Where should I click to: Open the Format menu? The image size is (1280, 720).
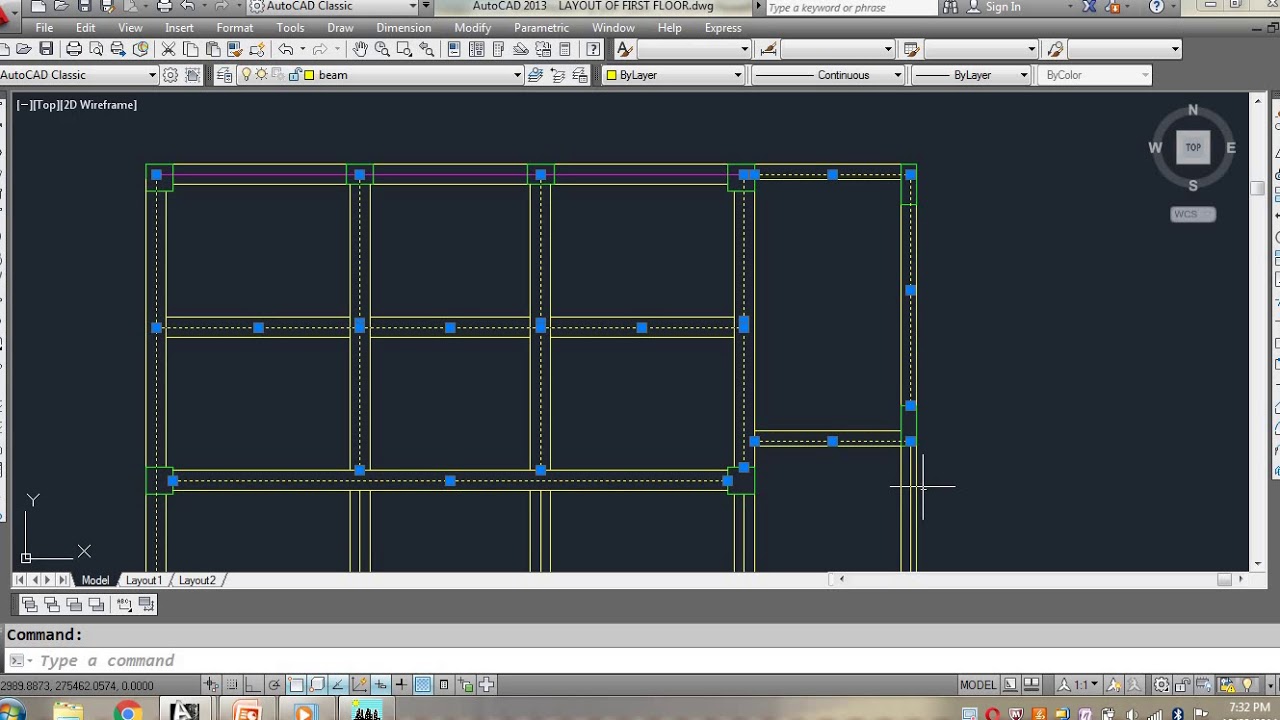pos(235,28)
